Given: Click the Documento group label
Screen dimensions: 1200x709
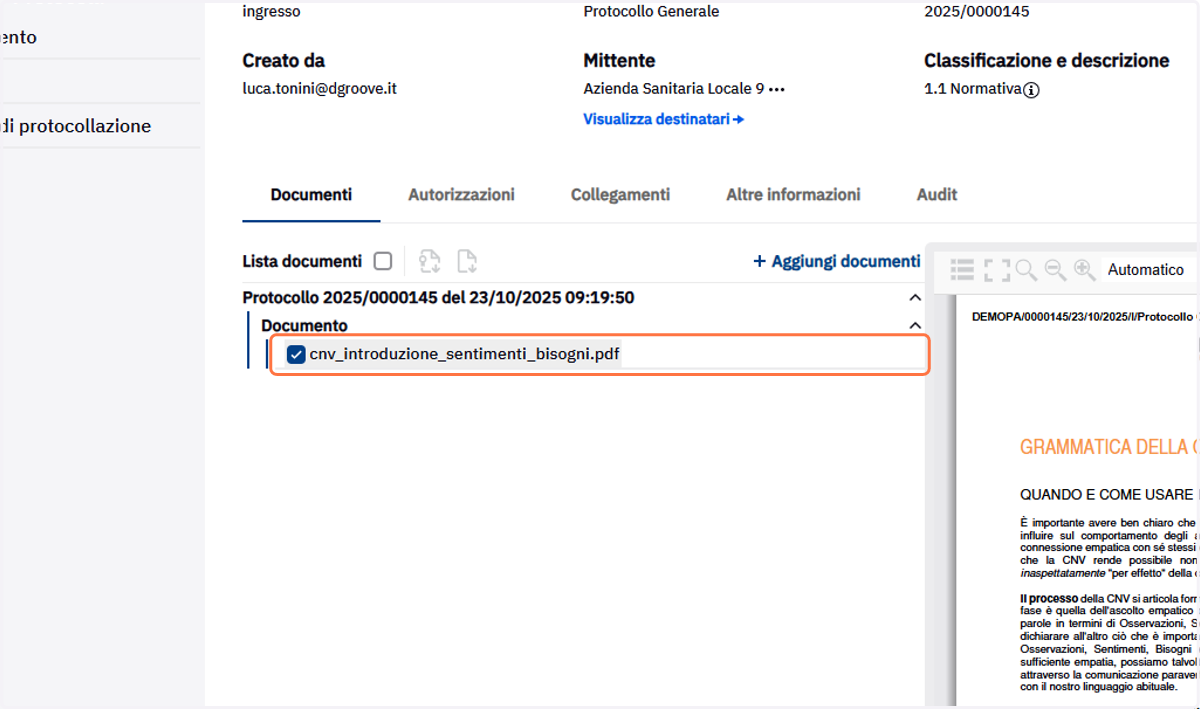Looking at the screenshot, I should [304, 325].
